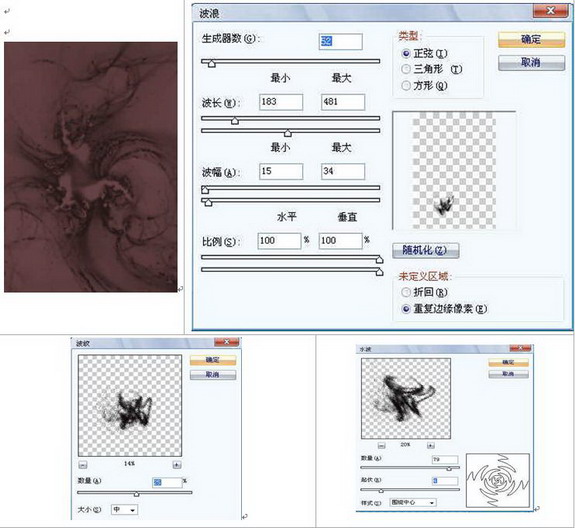575x528 pixels.
Task: Open the Size (大小) dropdown in Ripple
Action: [x=124, y=509]
